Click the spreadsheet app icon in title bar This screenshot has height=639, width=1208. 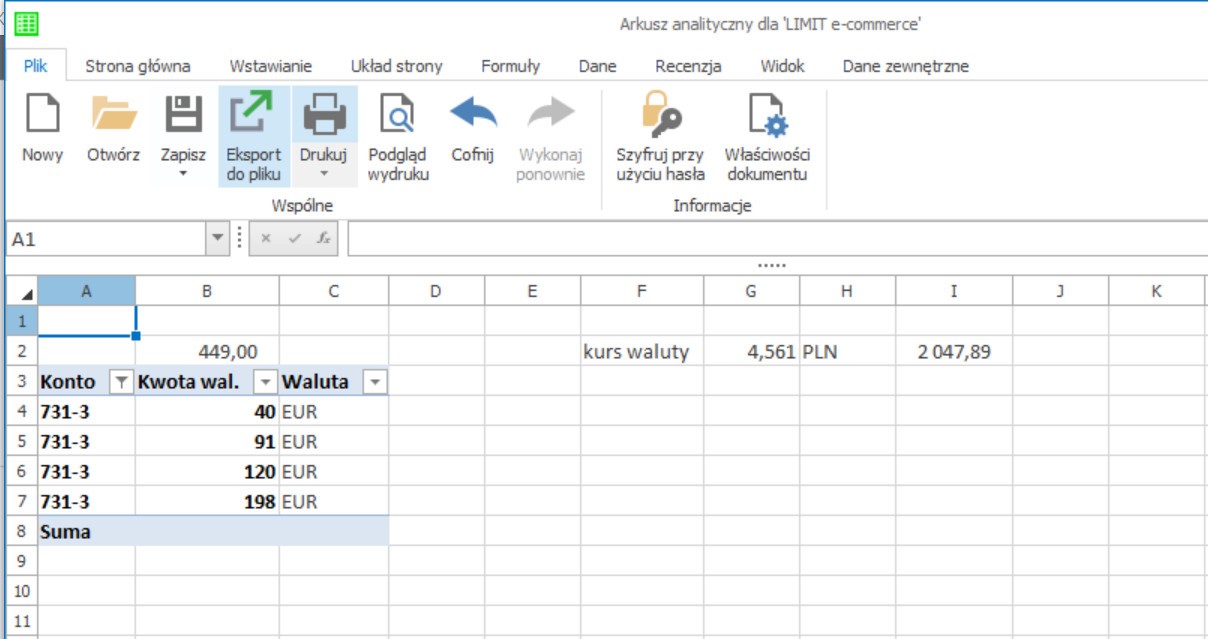pyautogui.click(x=26, y=23)
